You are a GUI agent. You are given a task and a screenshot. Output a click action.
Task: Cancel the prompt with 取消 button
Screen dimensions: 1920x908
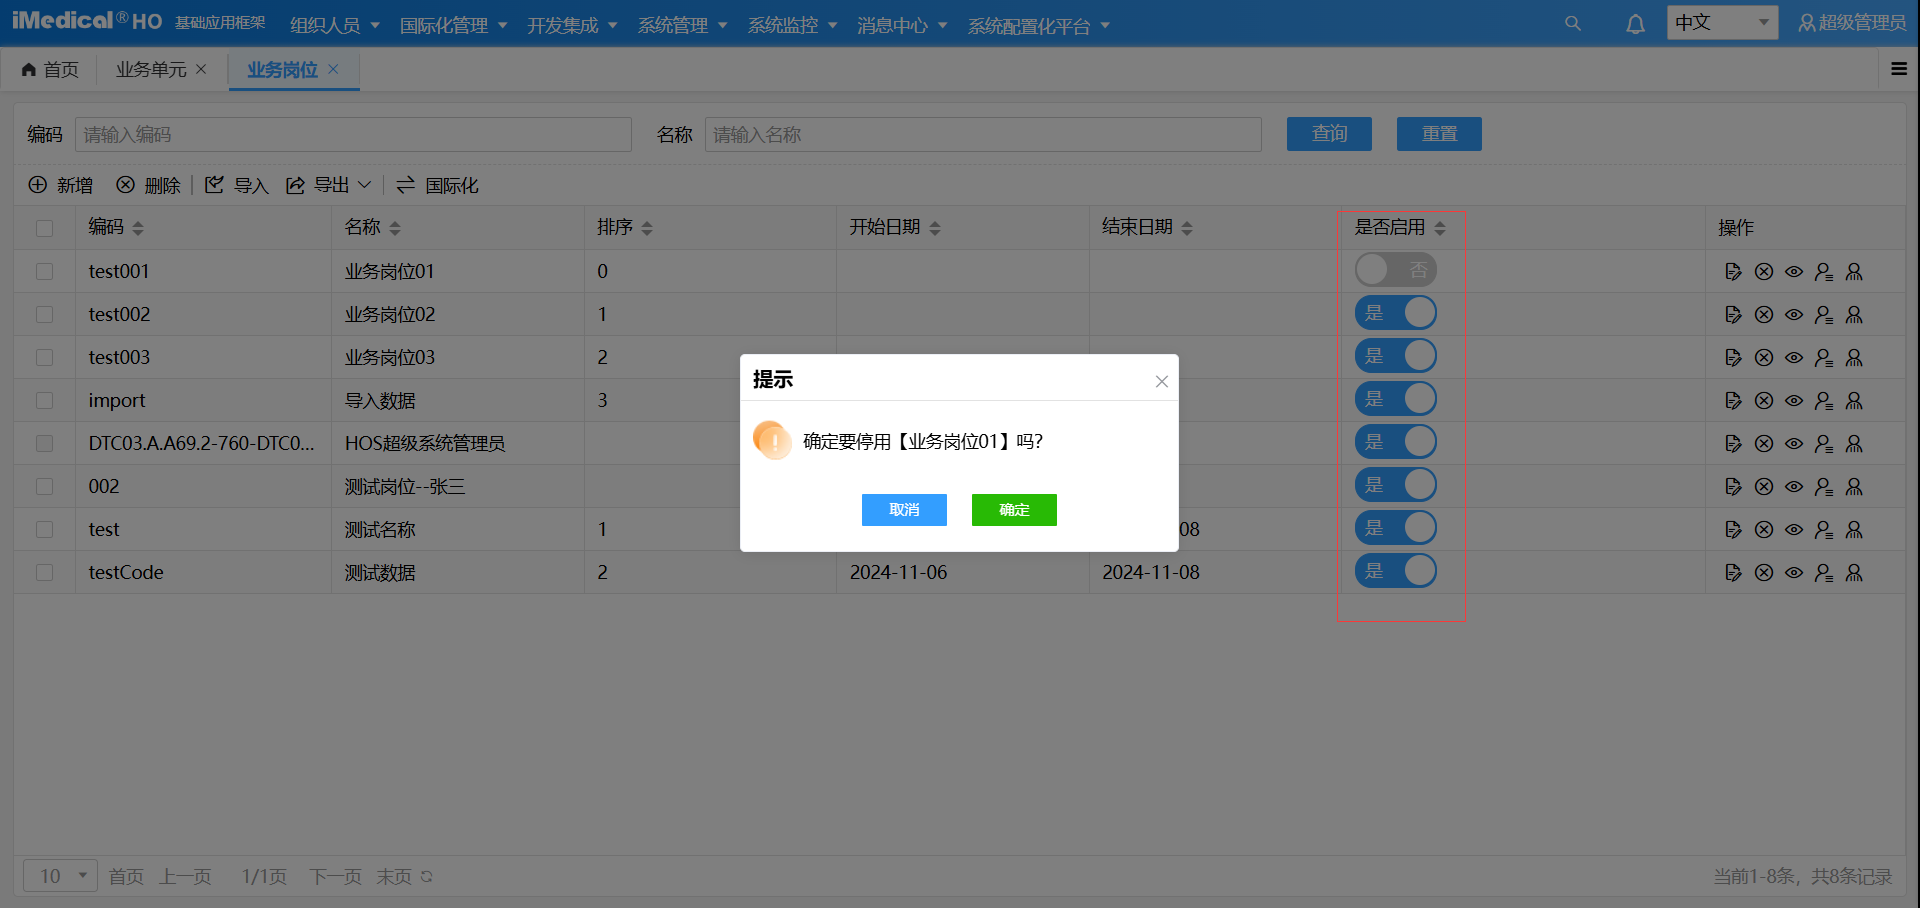pos(904,510)
